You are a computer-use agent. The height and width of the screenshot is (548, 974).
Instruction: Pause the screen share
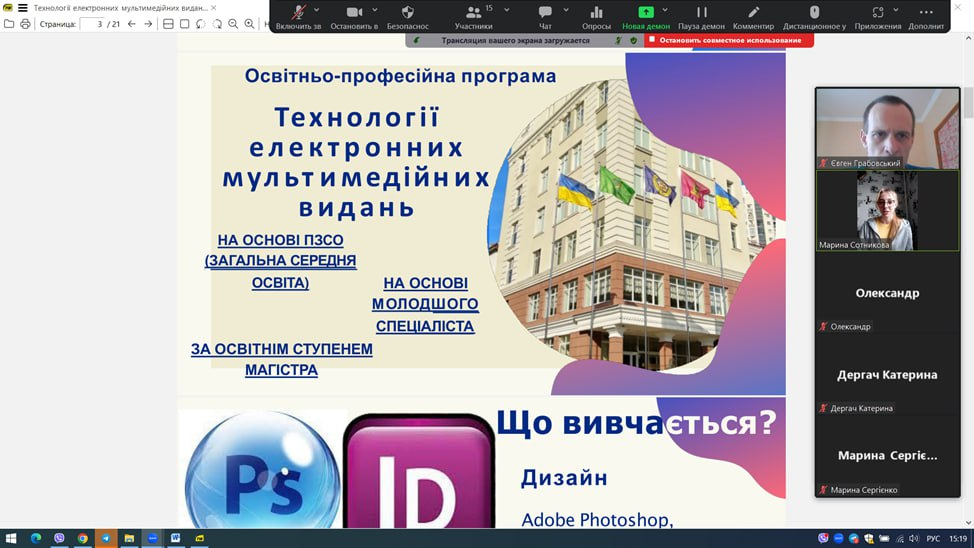pos(701,13)
